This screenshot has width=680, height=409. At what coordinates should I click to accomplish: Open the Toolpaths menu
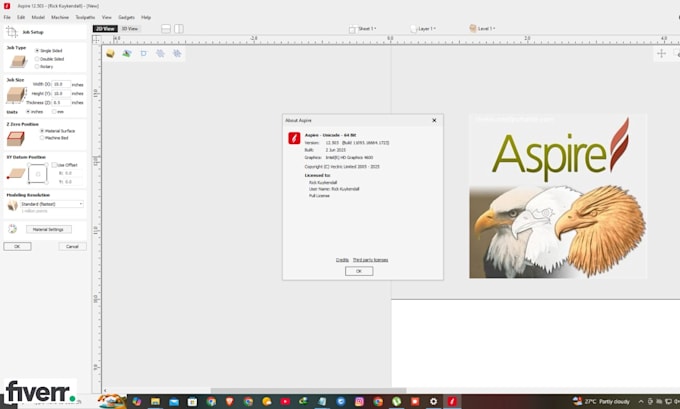(85, 17)
